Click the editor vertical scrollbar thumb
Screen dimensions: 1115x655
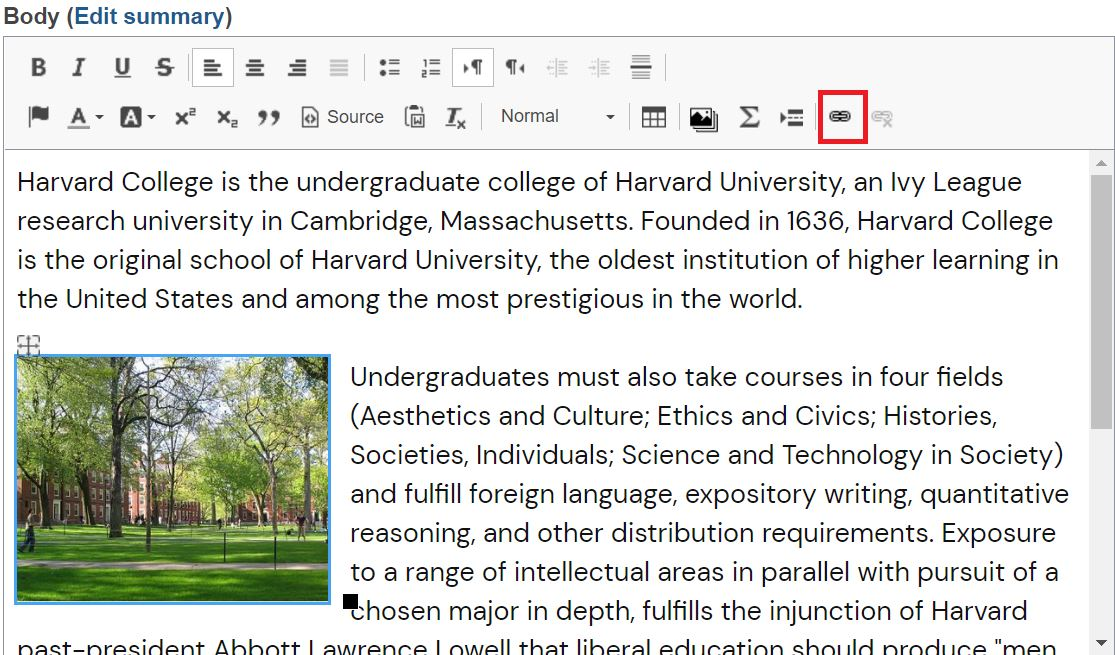[1101, 302]
